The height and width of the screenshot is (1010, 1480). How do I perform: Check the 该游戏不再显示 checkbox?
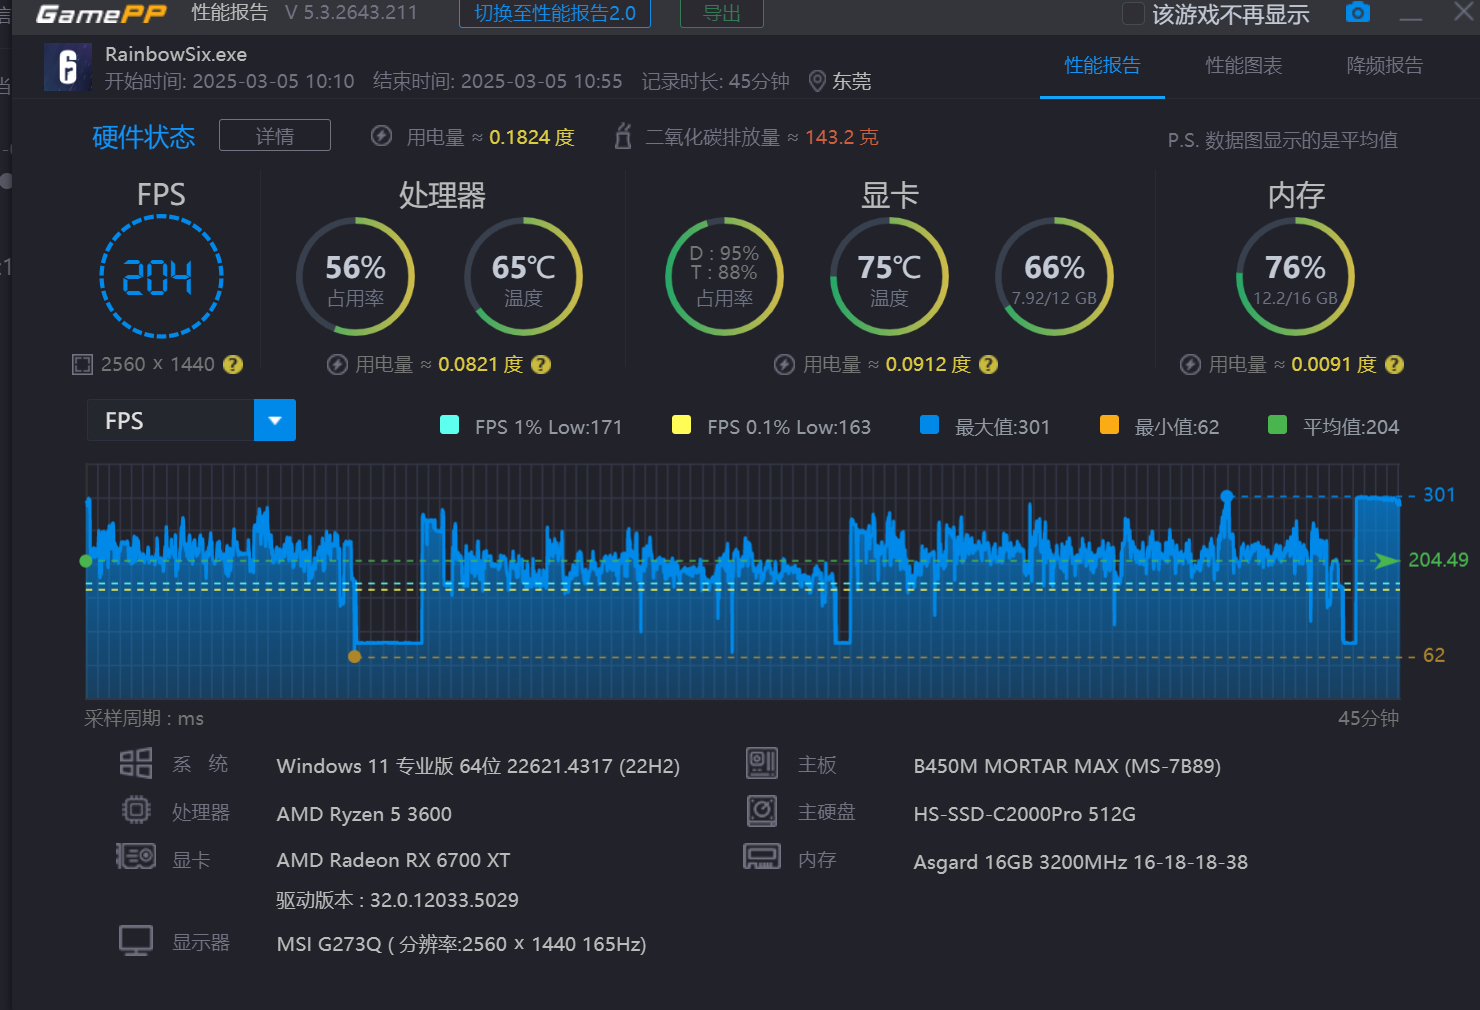pos(1133,14)
